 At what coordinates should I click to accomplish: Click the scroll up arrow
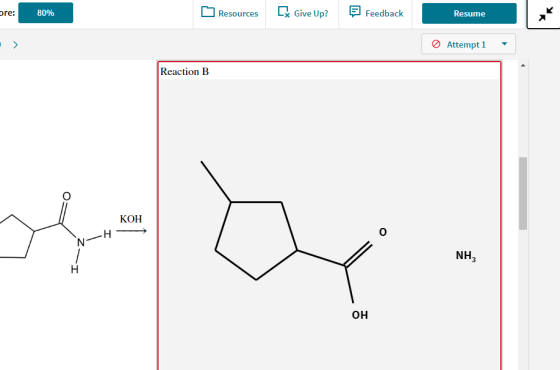[x=523, y=65]
